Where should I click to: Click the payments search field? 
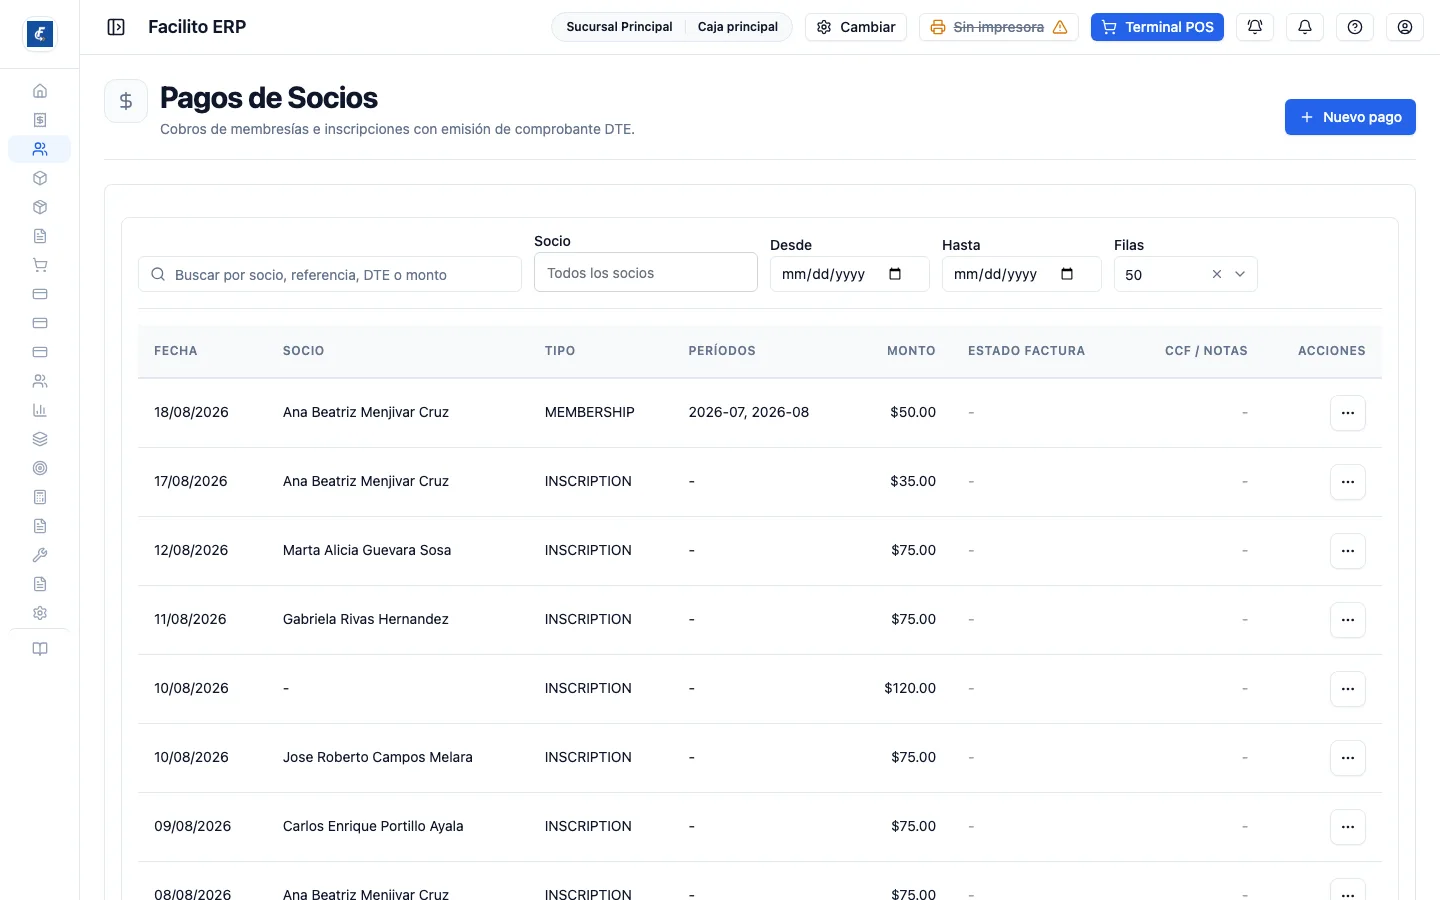pyautogui.click(x=330, y=274)
